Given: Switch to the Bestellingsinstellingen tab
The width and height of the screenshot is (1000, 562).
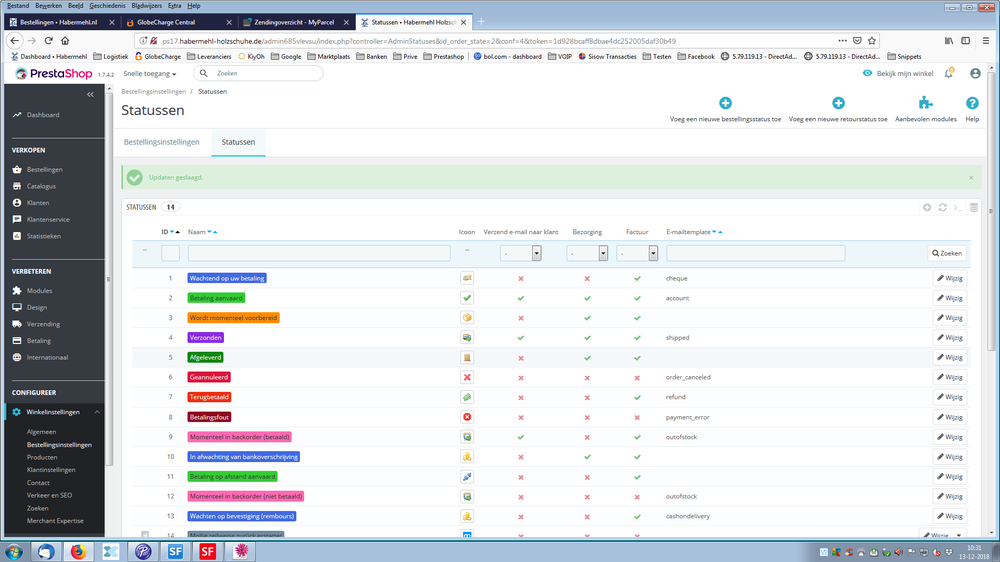Looking at the screenshot, I should pyautogui.click(x=161, y=142).
